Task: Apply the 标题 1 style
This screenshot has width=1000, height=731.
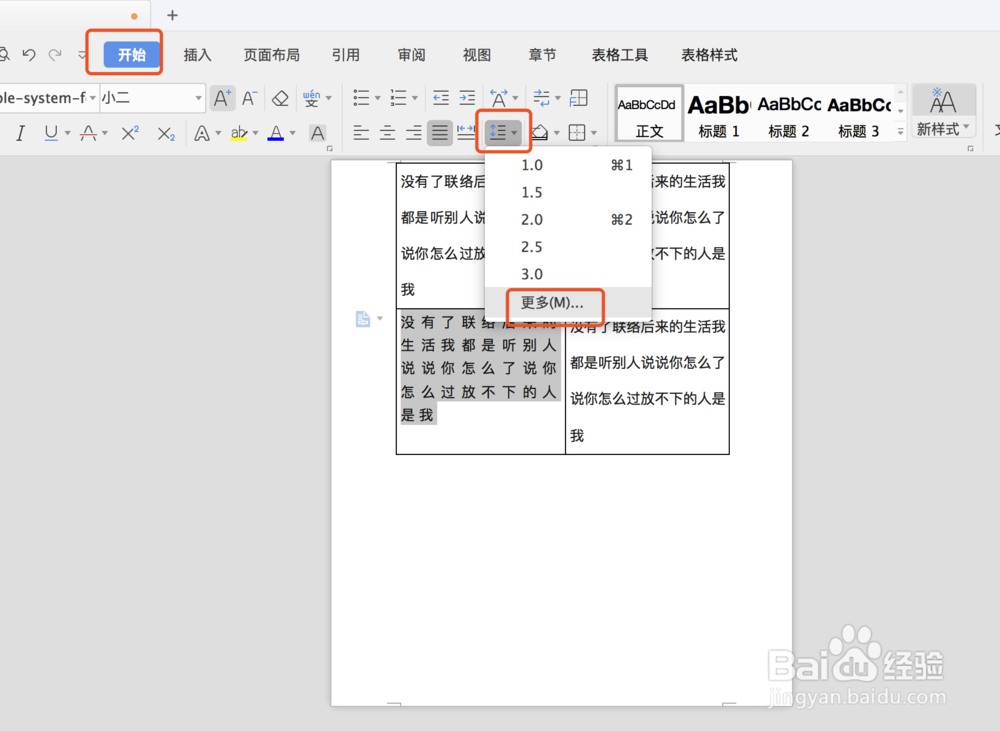Action: tap(718, 113)
